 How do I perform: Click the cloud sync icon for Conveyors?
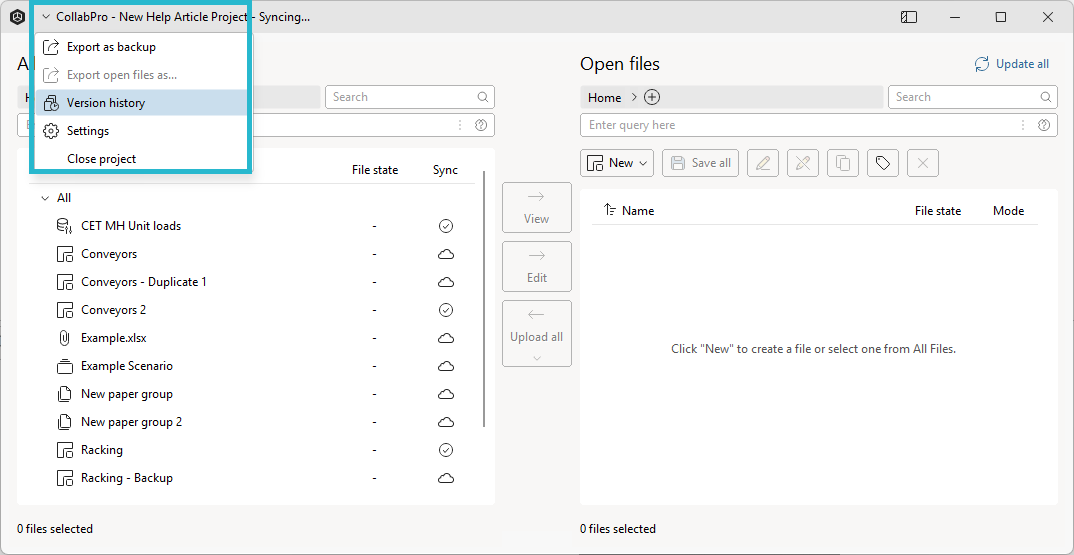(x=446, y=254)
